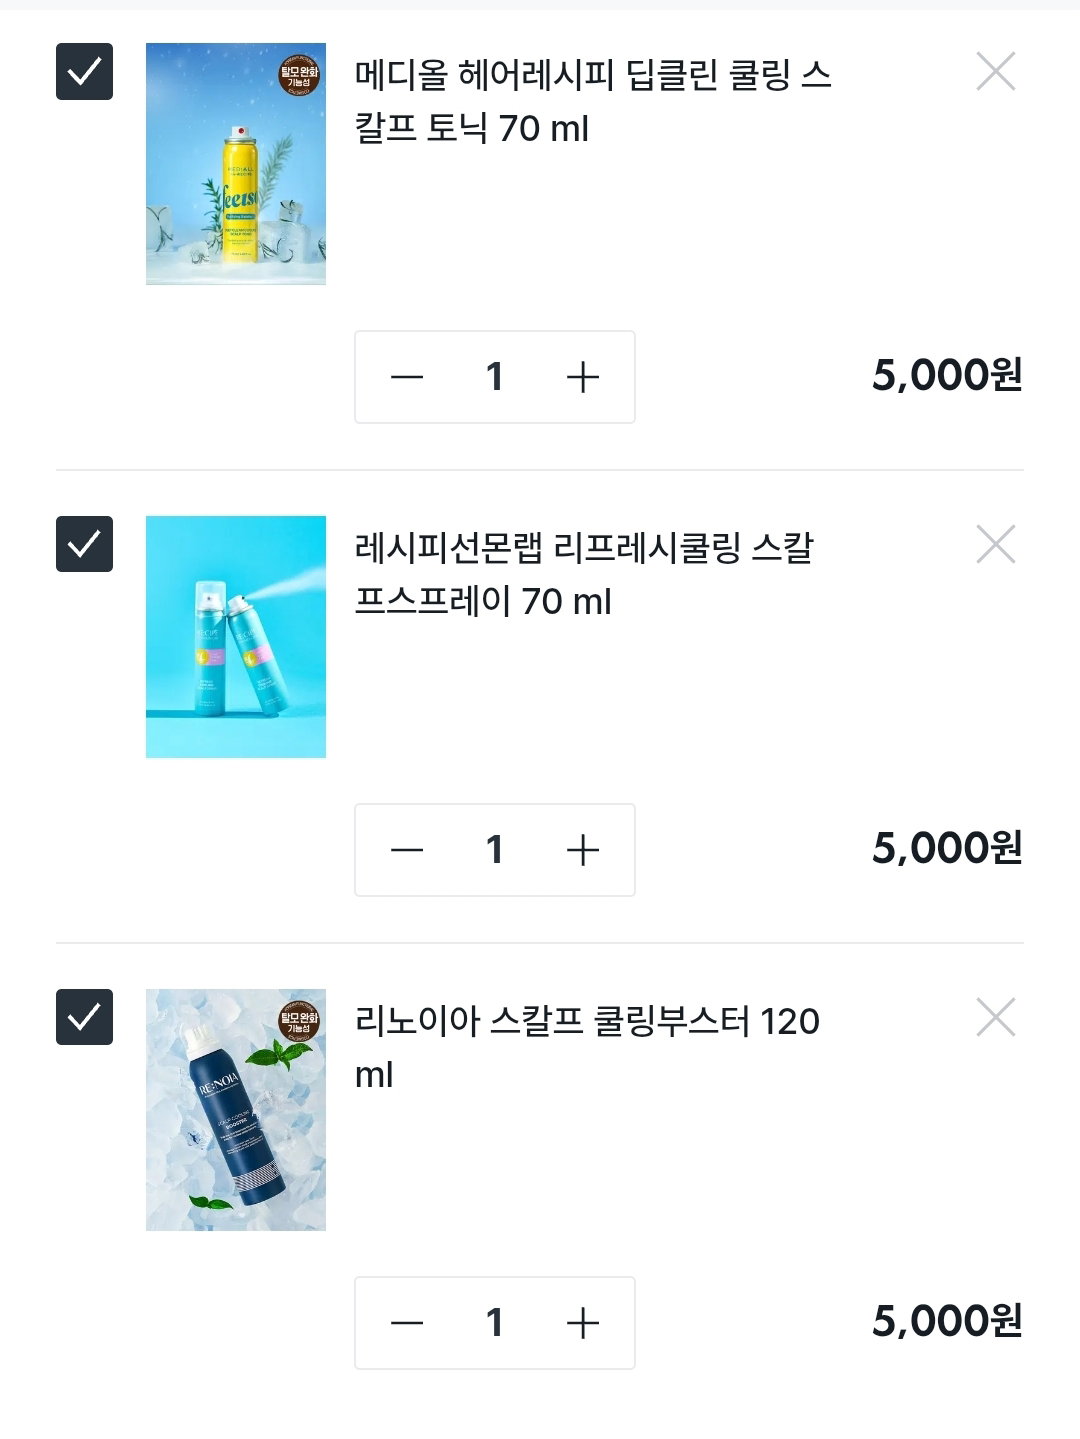Click quantity value field of 메디올 tonic
Screen dimensions: 1080x1439
tap(494, 377)
